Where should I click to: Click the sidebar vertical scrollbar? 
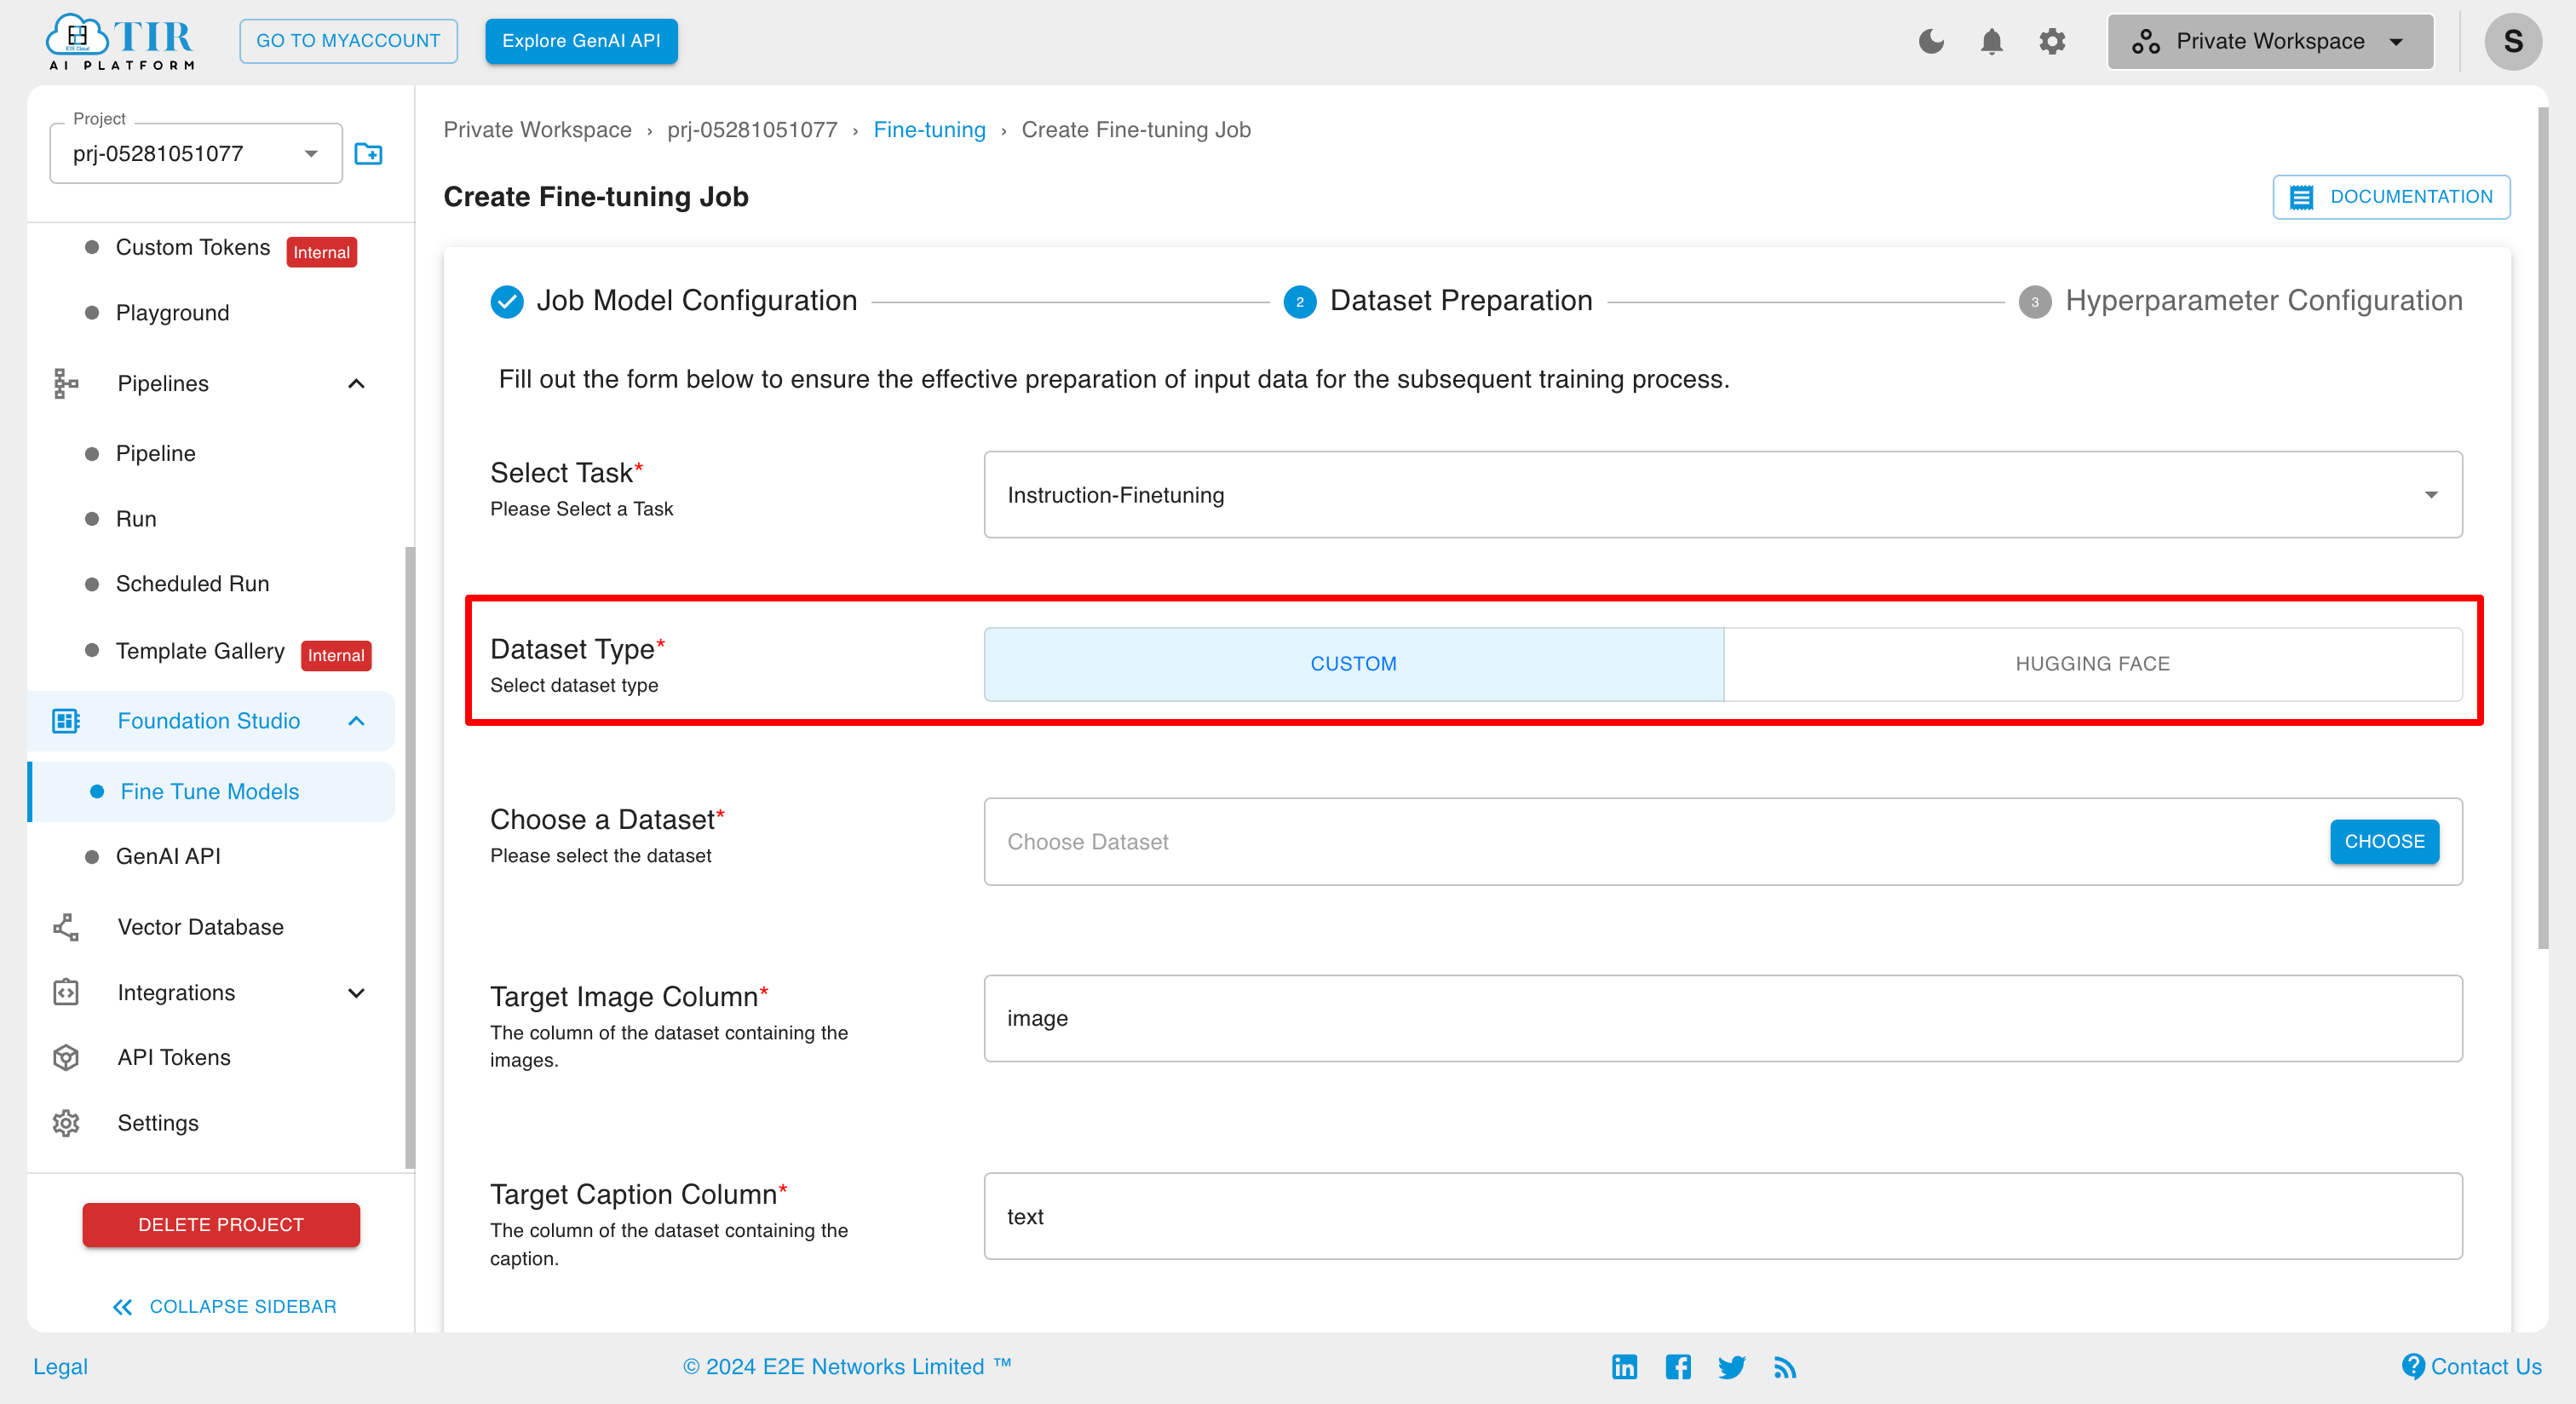point(409,856)
